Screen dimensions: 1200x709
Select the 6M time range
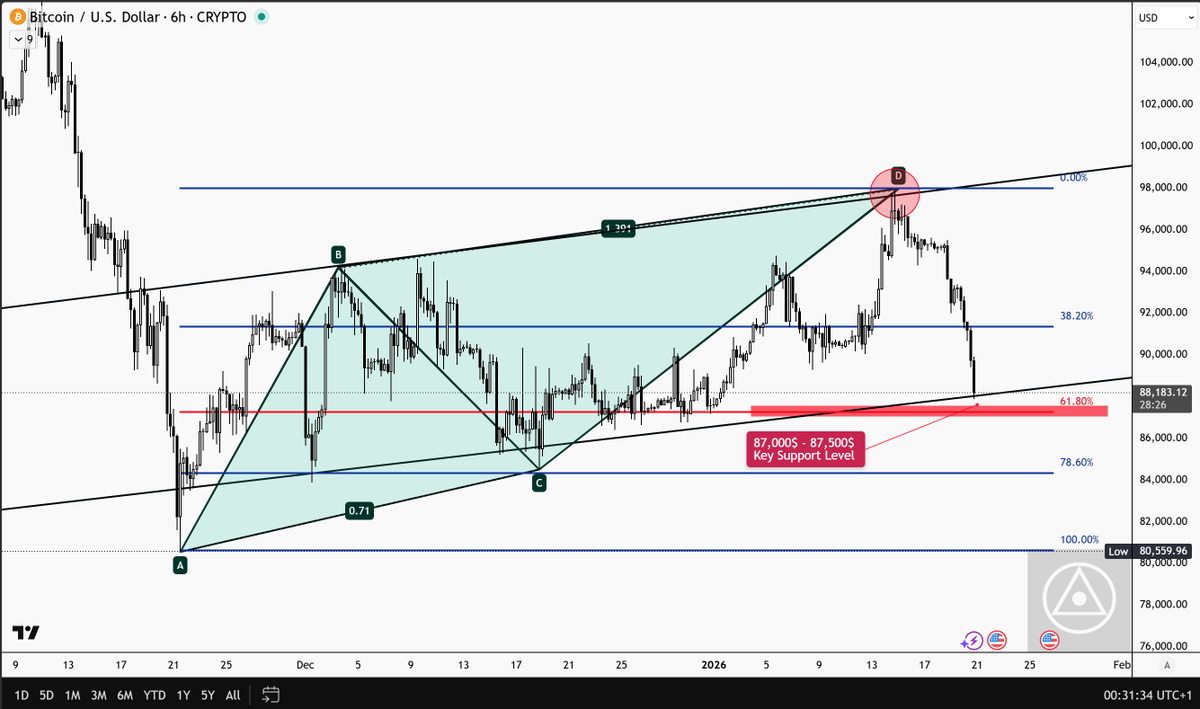pyautogui.click(x=126, y=694)
